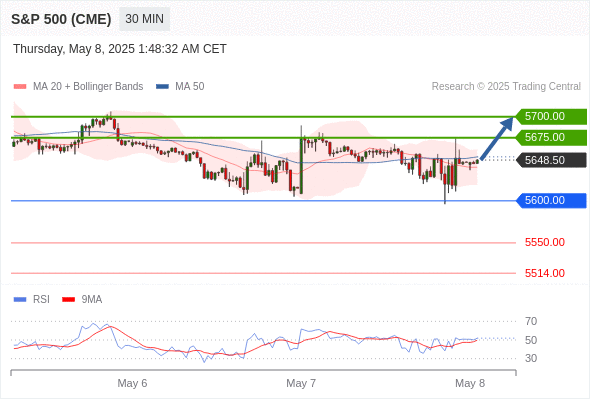Click the blue RSI legend swatch
This screenshot has width=590, height=400.
pos(20,300)
